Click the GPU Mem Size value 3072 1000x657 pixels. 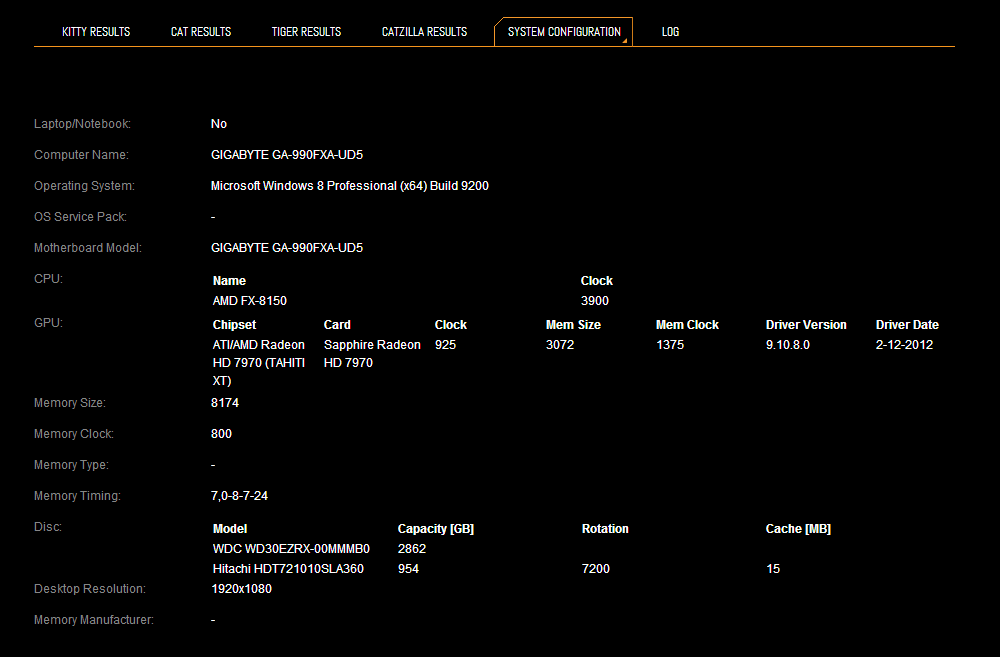[x=560, y=345]
